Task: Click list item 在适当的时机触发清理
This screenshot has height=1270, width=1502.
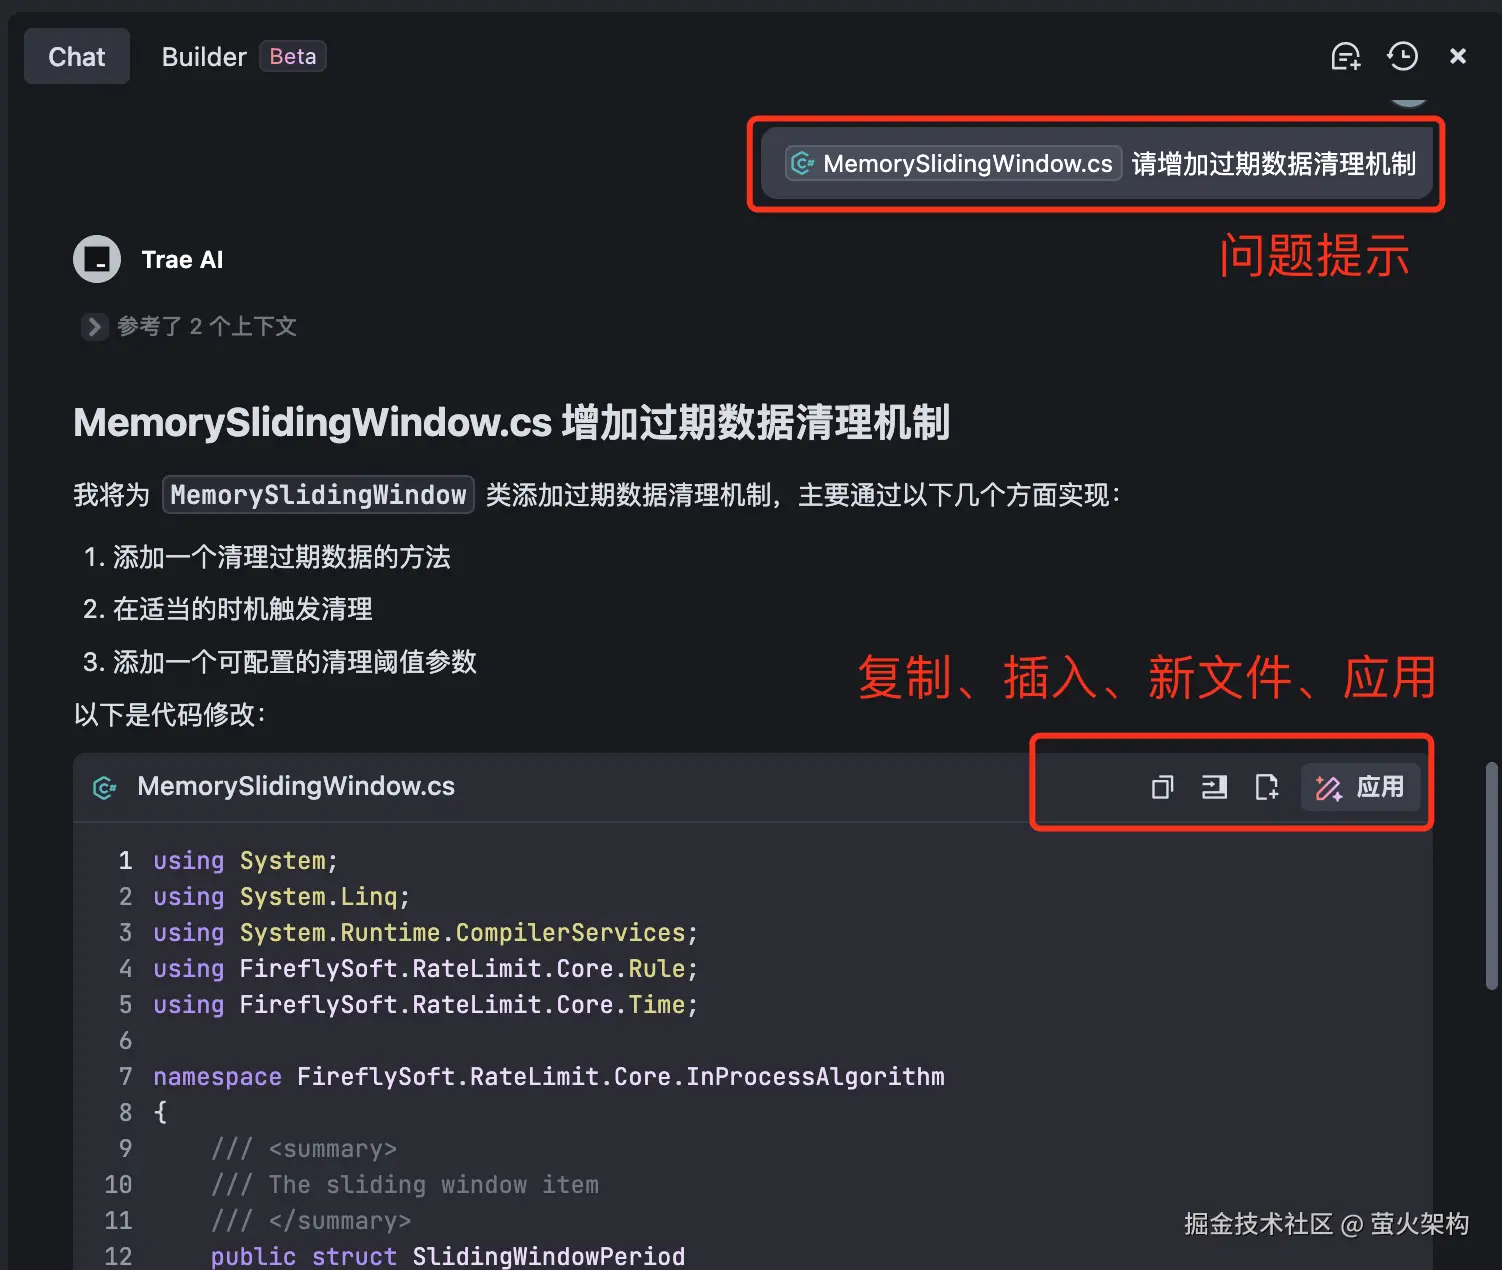Action: coord(243,609)
